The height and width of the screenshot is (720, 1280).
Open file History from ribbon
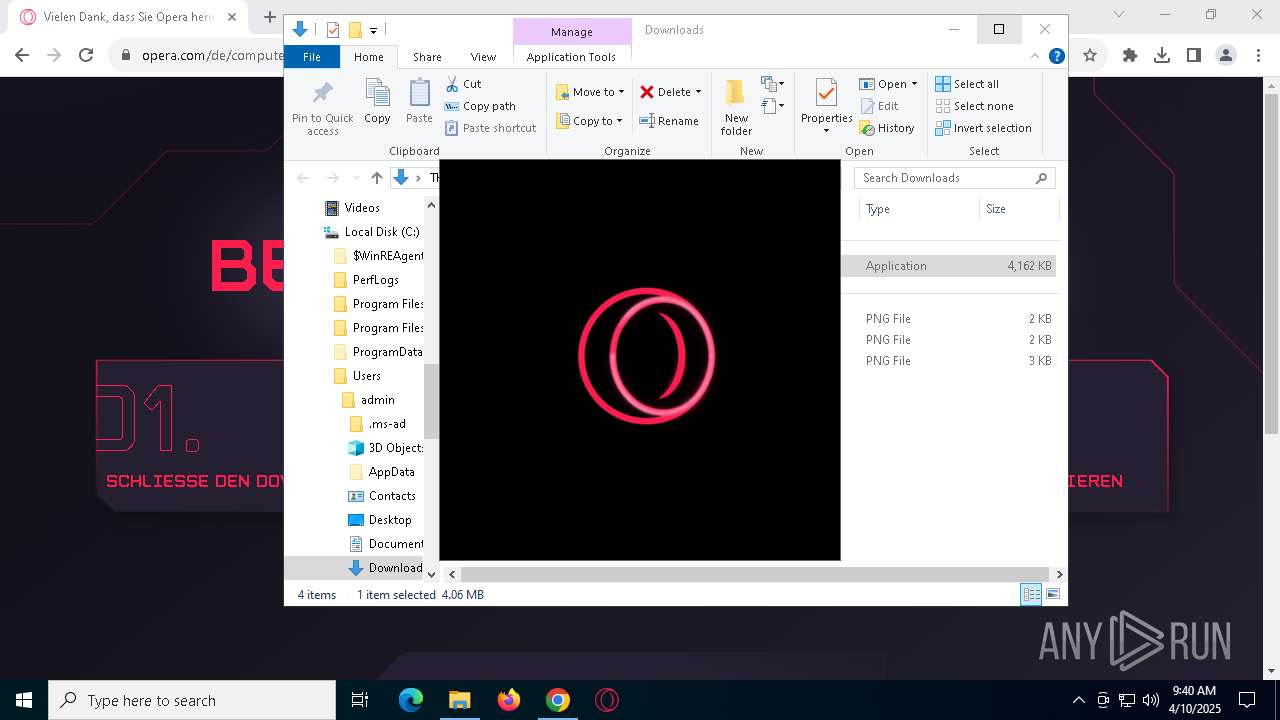(887, 128)
